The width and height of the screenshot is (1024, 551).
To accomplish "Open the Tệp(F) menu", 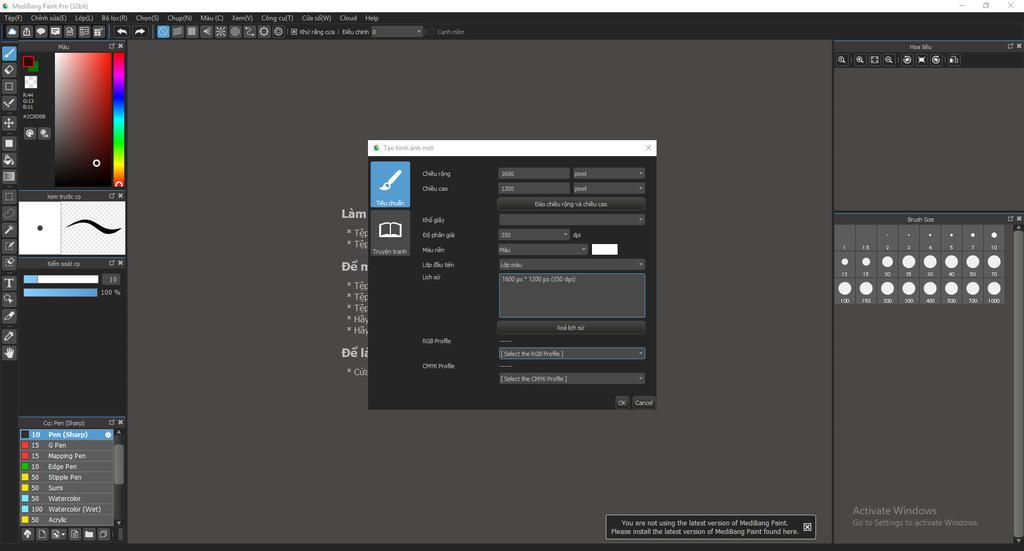I will [13, 18].
